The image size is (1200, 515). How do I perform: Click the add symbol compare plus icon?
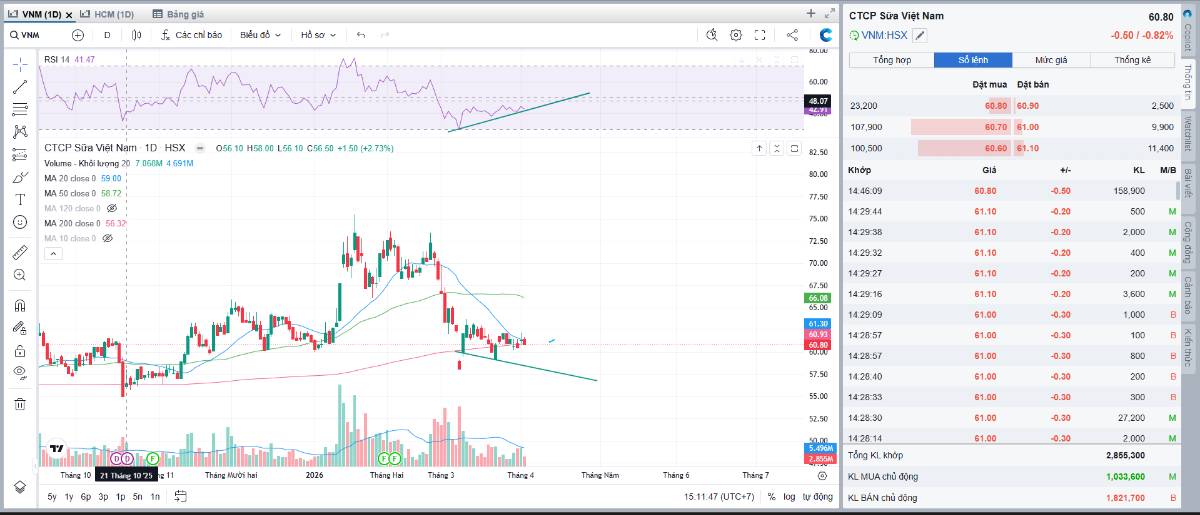[x=78, y=34]
